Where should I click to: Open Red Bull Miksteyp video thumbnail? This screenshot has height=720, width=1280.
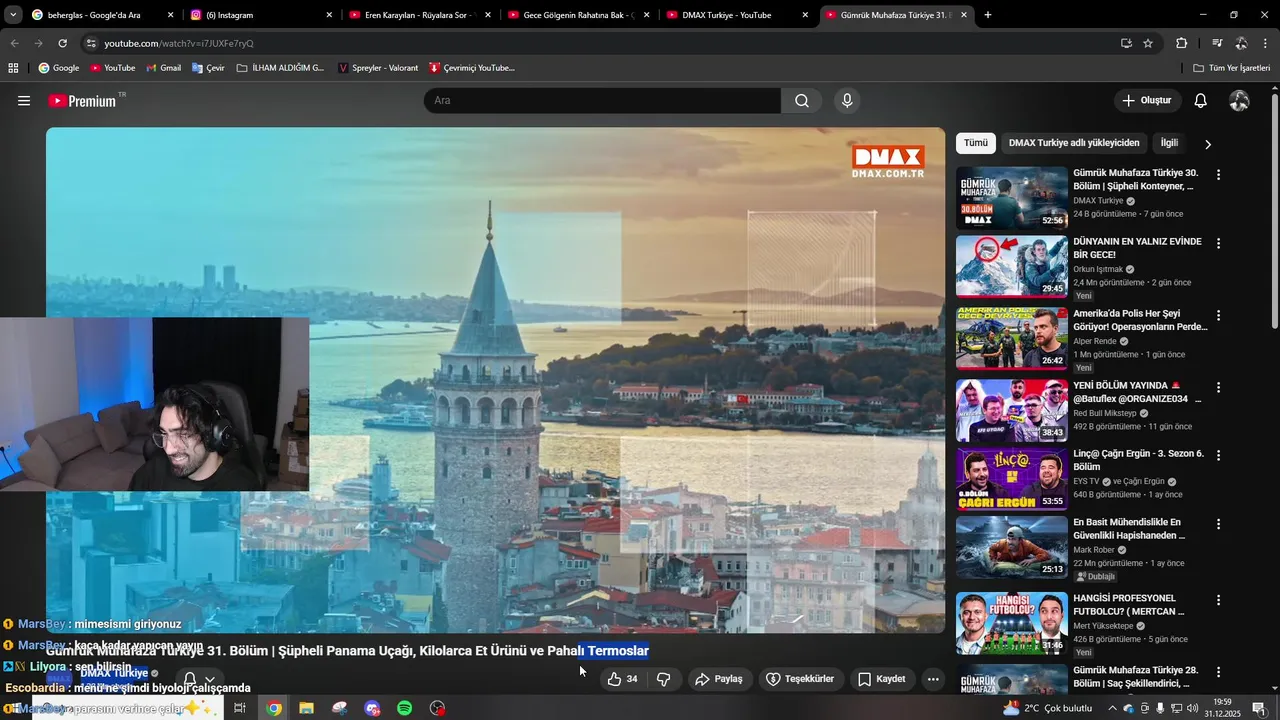pyautogui.click(x=1012, y=410)
